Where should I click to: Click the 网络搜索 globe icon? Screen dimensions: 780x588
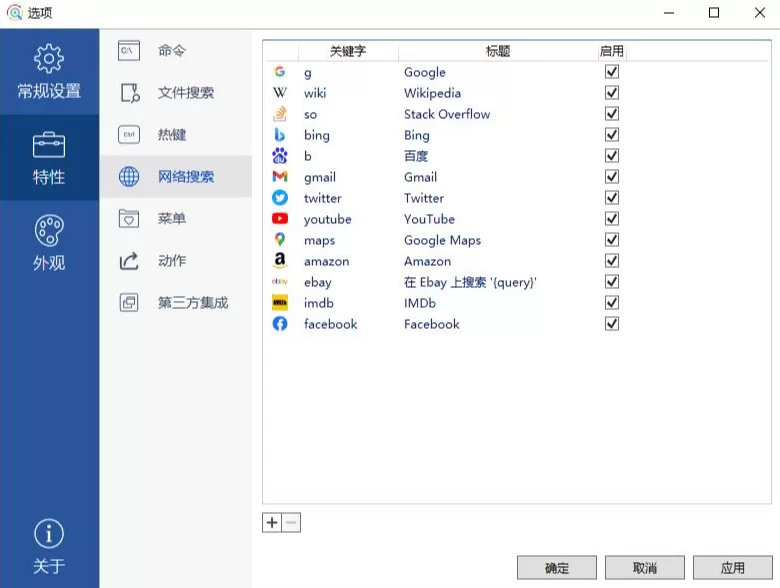tap(129, 177)
